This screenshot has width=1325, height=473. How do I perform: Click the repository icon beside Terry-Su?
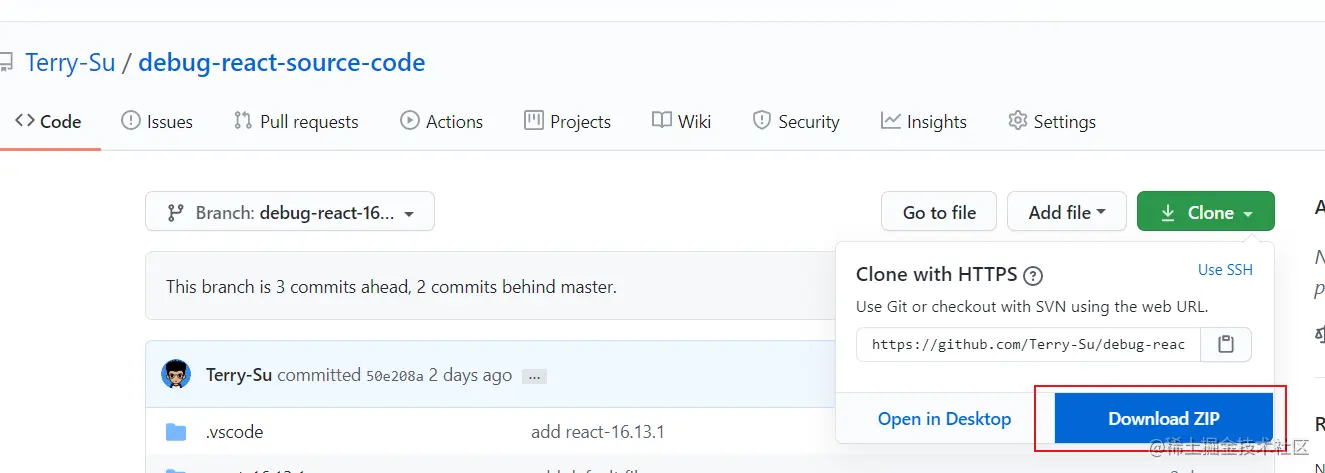coord(6,63)
